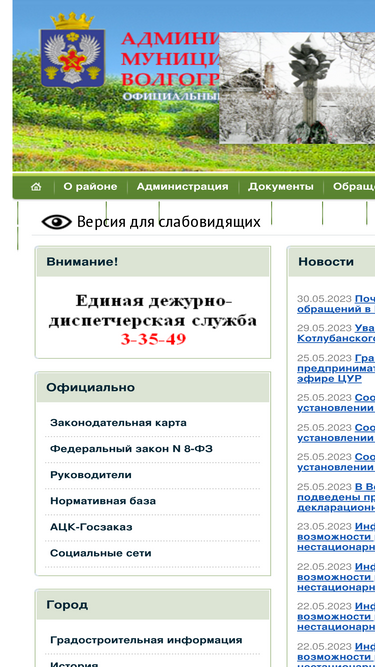Viewport: 375px width, 667px height.
Task: Click the red phone number 3-35-49
Action: 153,339
